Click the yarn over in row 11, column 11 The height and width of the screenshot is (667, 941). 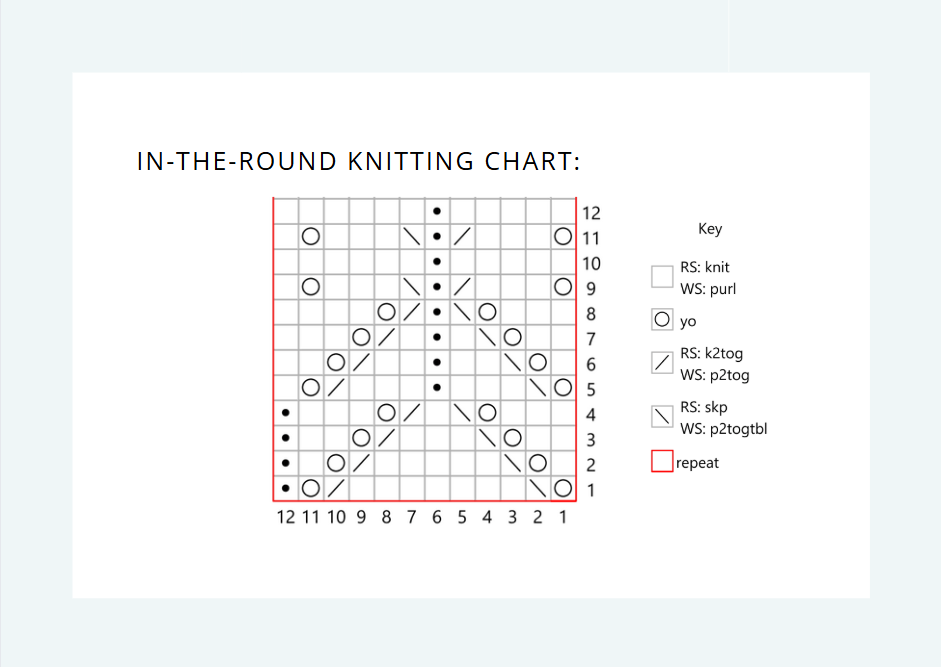pyautogui.click(x=311, y=237)
